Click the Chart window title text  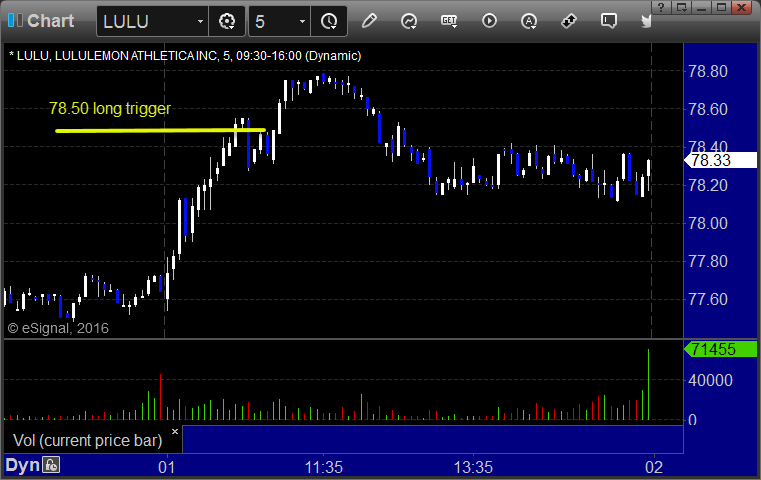pyautogui.click(x=50, y=20)
